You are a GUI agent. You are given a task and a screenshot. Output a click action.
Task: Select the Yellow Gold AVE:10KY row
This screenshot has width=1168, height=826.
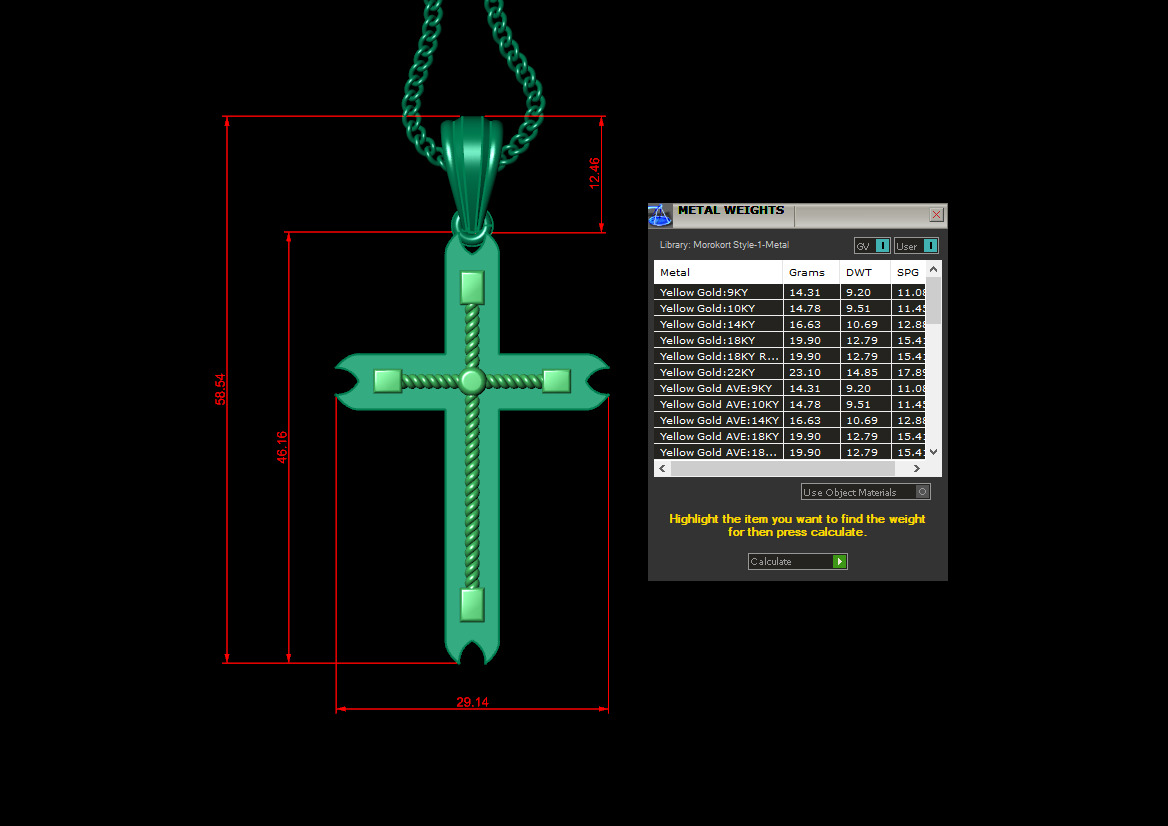click(790, 404)
